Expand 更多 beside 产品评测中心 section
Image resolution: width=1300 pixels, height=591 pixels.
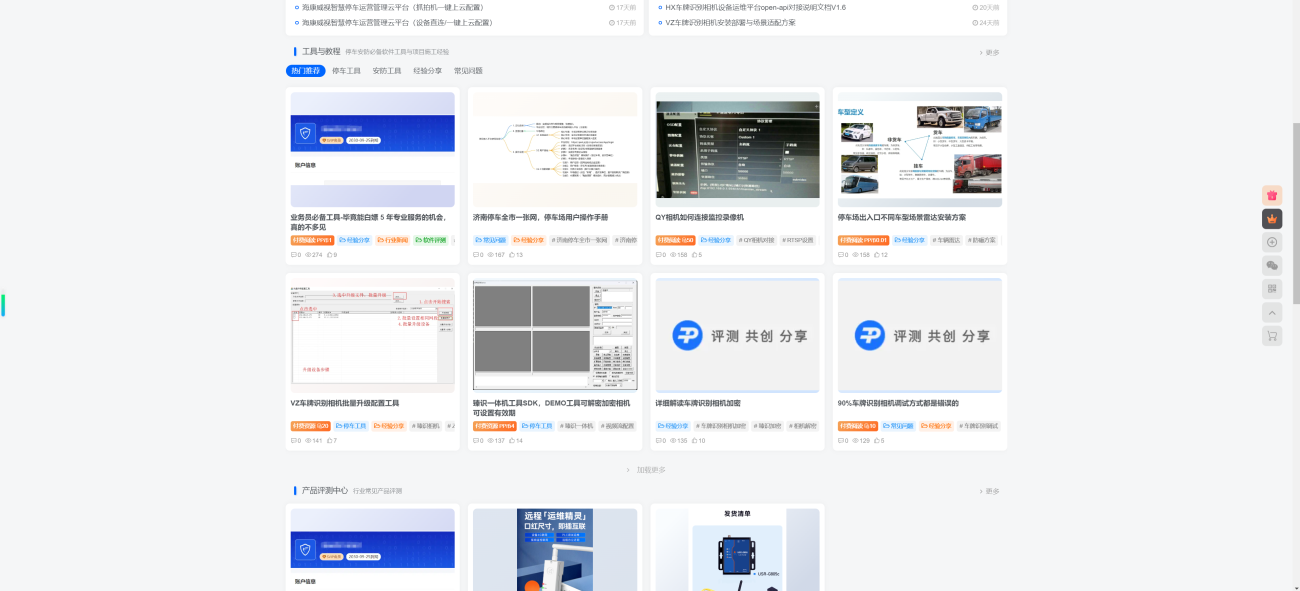[x=990, y=491]
